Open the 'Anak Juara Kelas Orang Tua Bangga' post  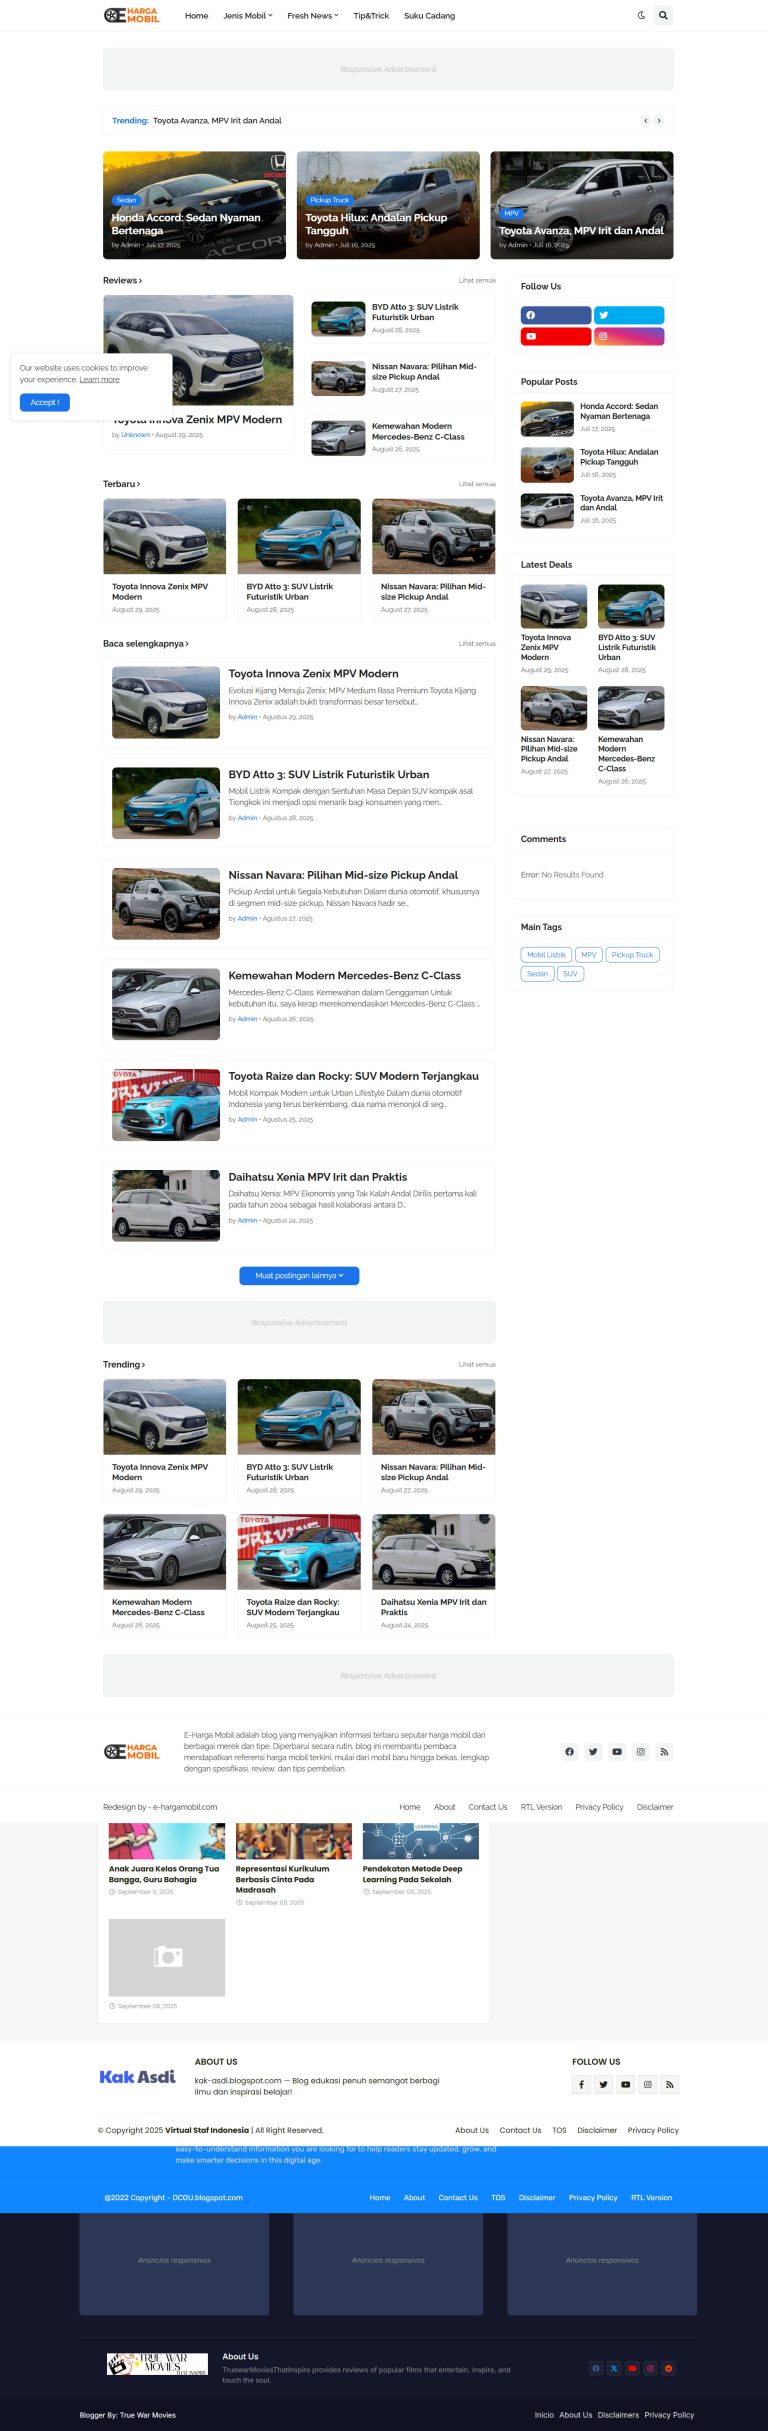pos(164,1874)
